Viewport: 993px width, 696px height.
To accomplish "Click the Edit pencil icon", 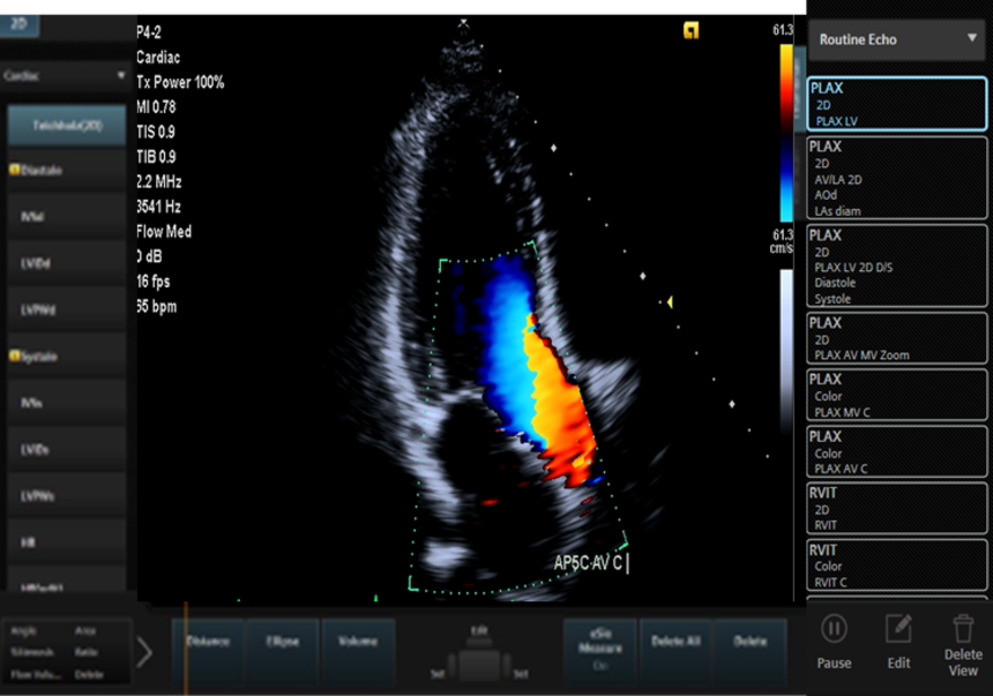I will (898, 629).
